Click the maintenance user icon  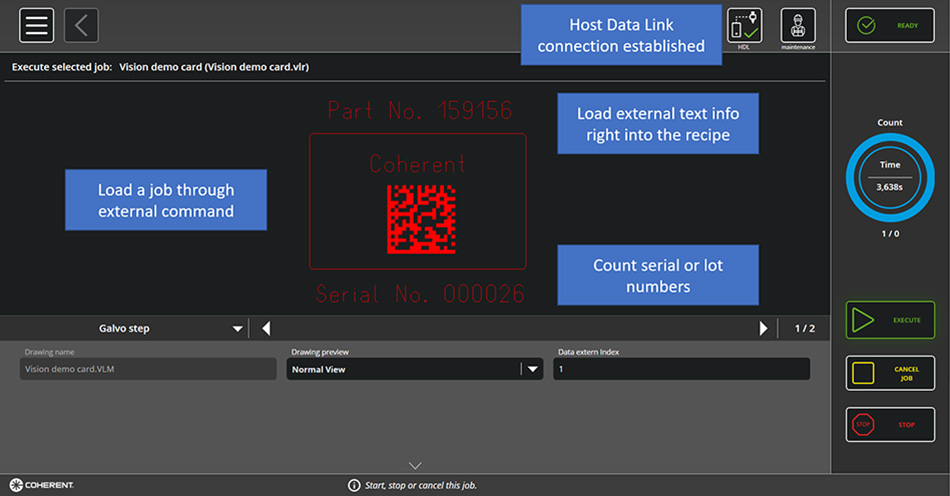798,27
